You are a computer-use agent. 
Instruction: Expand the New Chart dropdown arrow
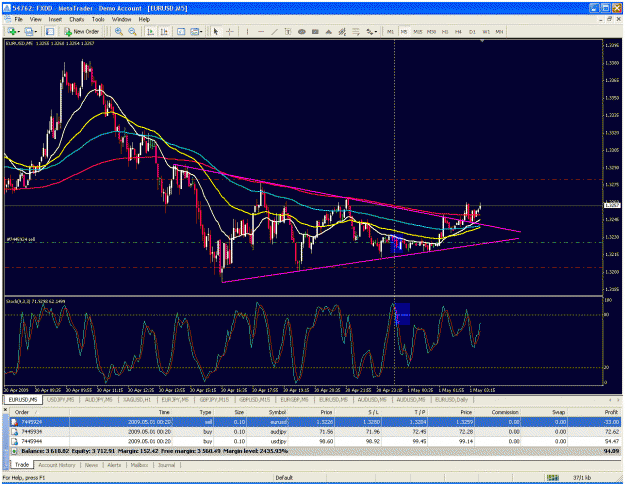click(x=18, y=31)
